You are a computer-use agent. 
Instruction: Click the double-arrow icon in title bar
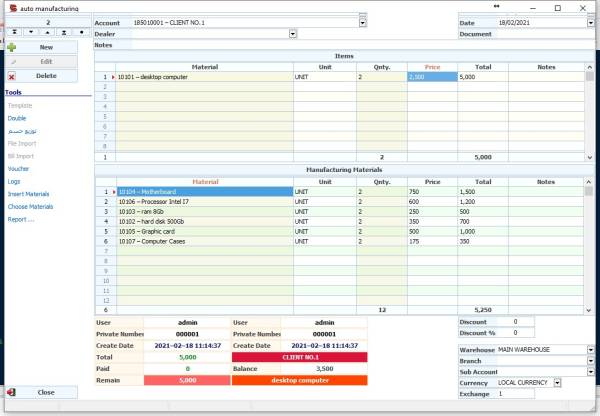click(x=496, y=6)
